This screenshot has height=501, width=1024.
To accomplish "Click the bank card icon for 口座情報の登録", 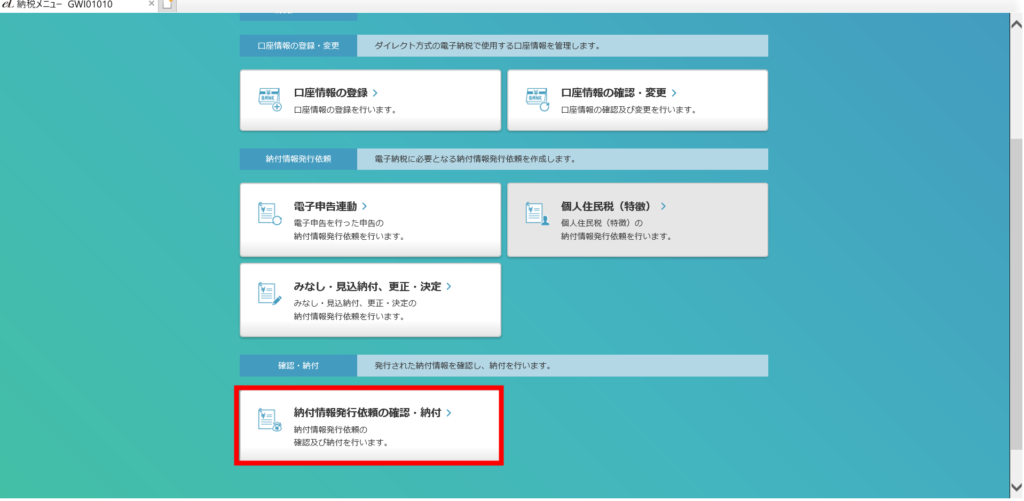I will 270,99.
